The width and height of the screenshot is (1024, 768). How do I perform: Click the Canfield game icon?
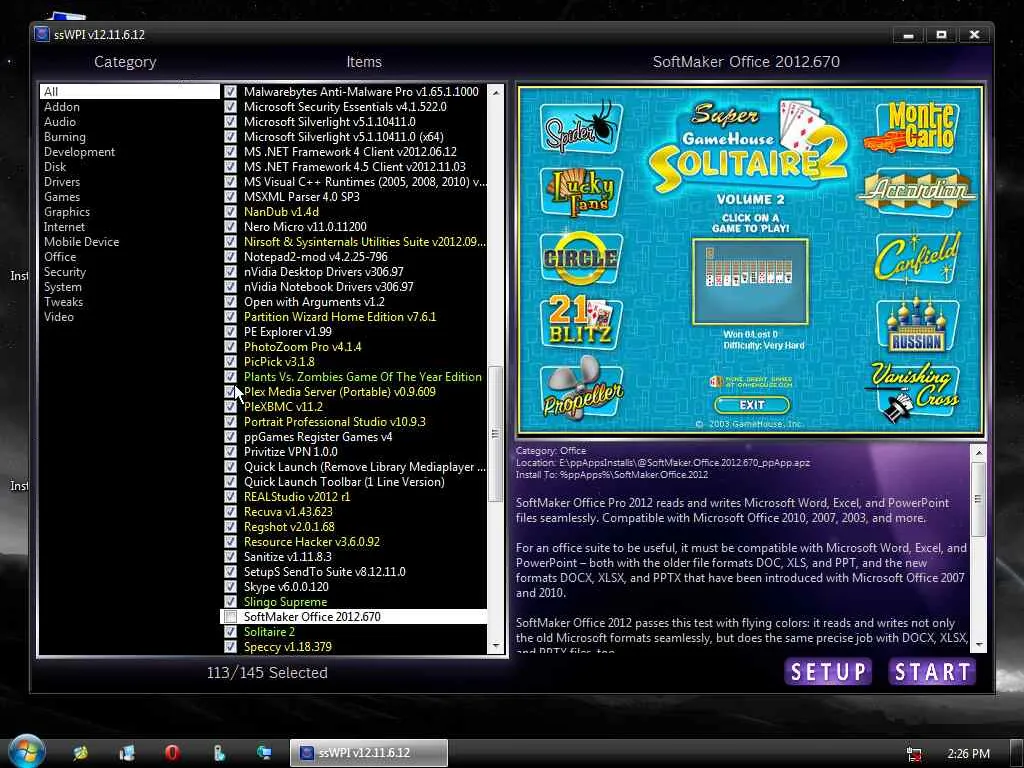917,259
